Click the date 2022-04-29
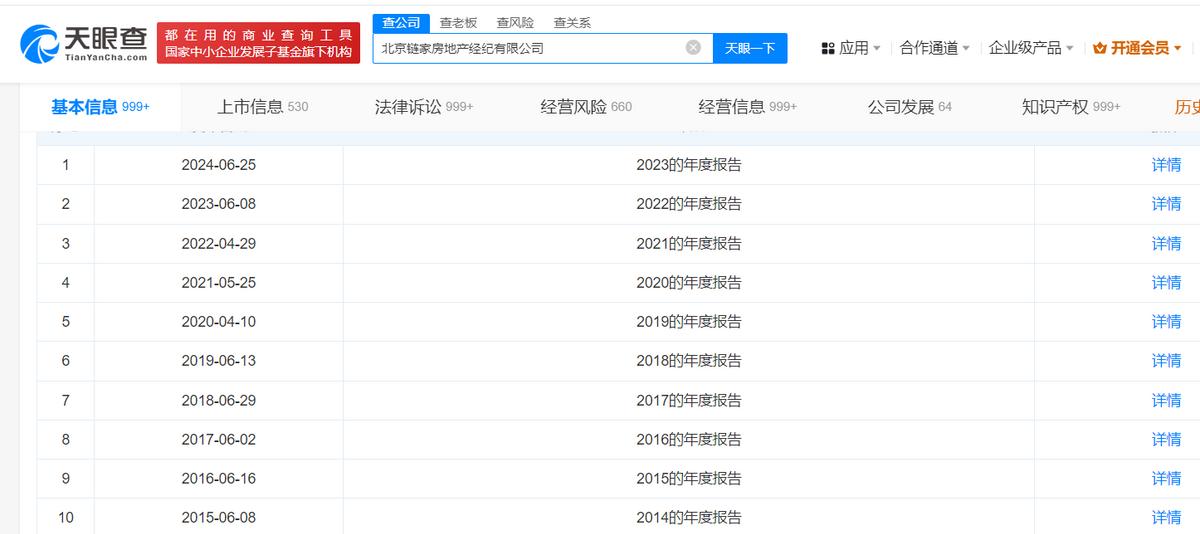Viewport: 1200px width, 534px height. coord(219,243)
